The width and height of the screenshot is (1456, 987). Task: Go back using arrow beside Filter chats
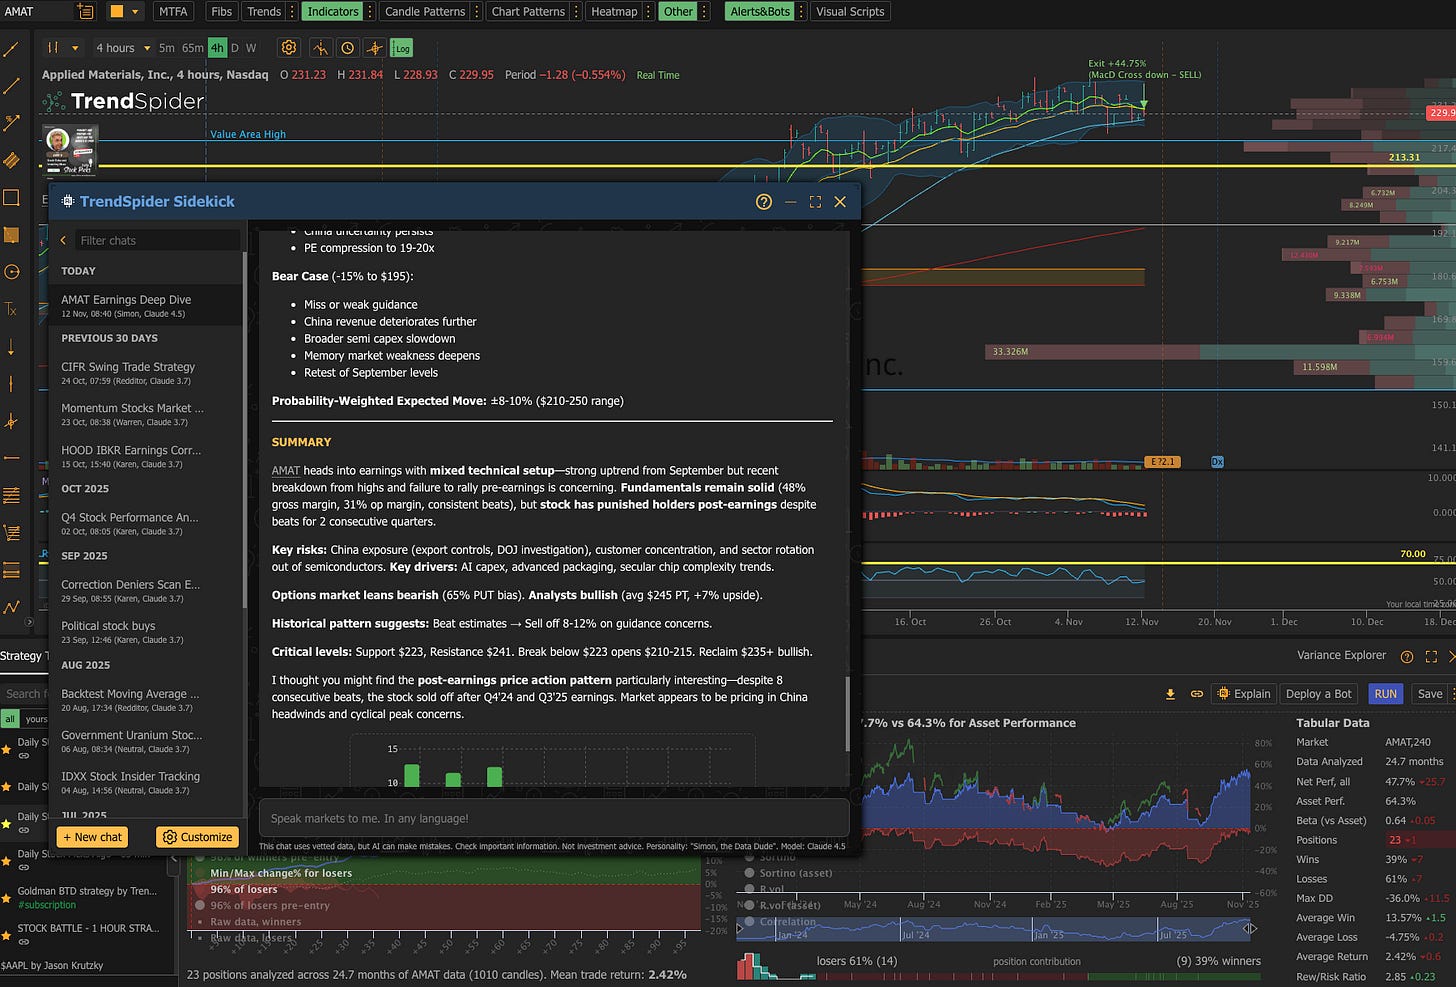[x=64, y=241]
